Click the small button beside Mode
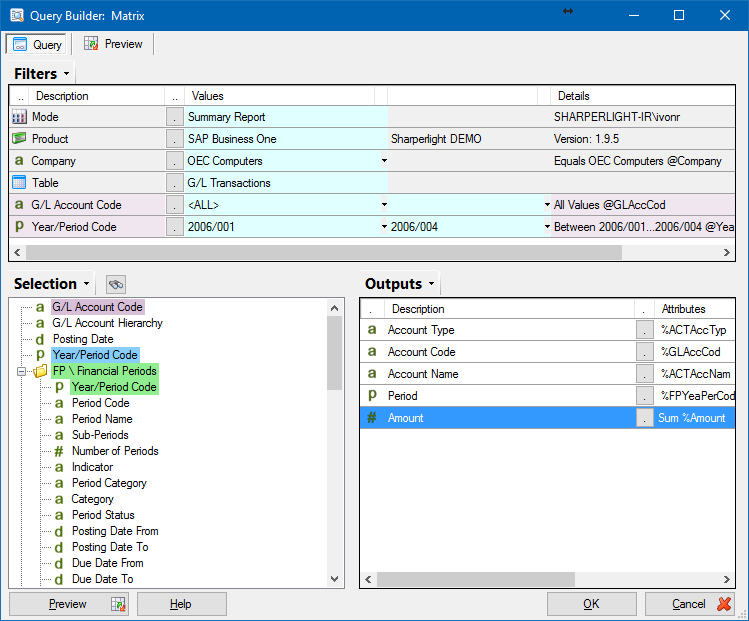This screenshot has width=749, height=621. pos(175,117)
